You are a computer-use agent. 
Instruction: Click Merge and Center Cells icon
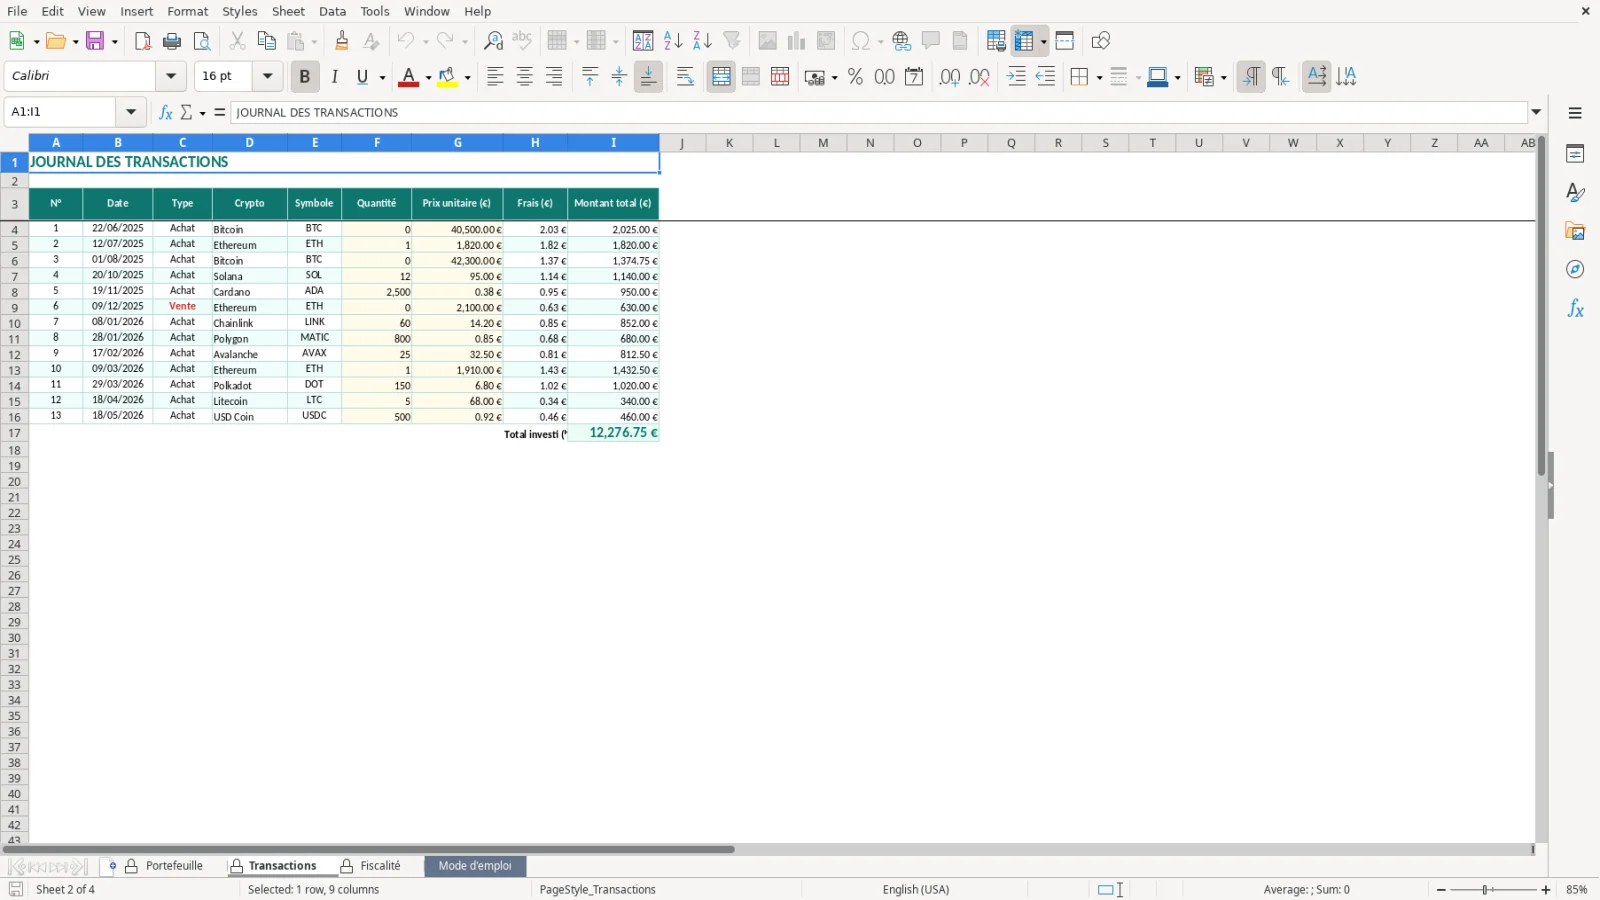(x=721, y=77)
